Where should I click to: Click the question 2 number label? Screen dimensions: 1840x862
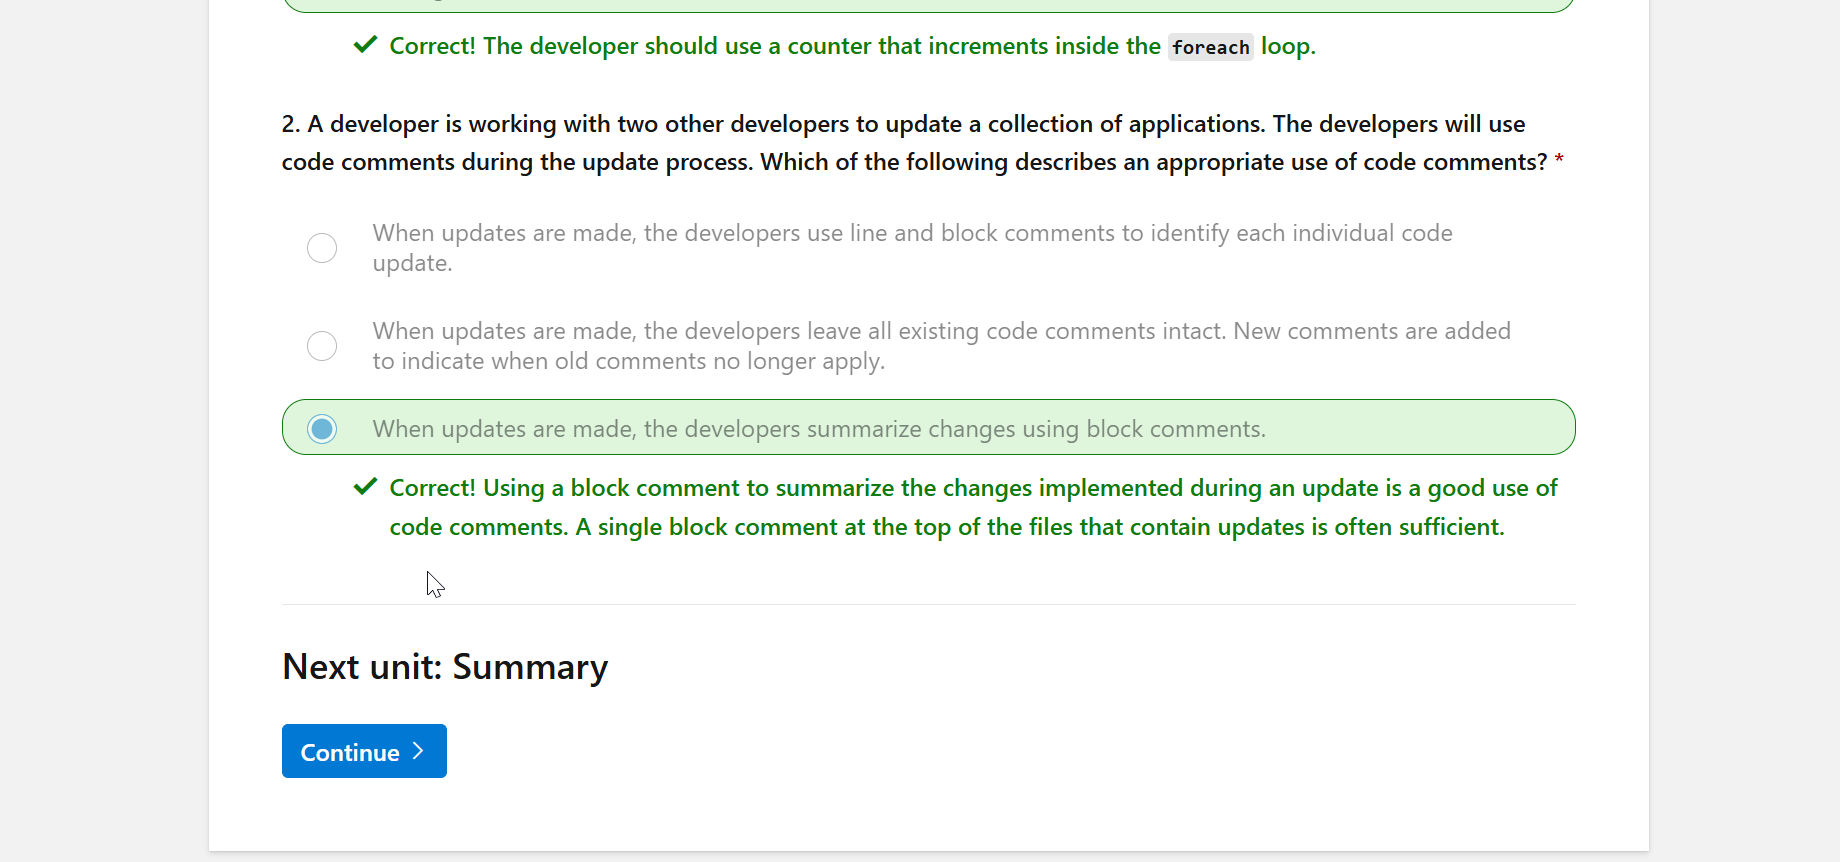pos(289,123)
